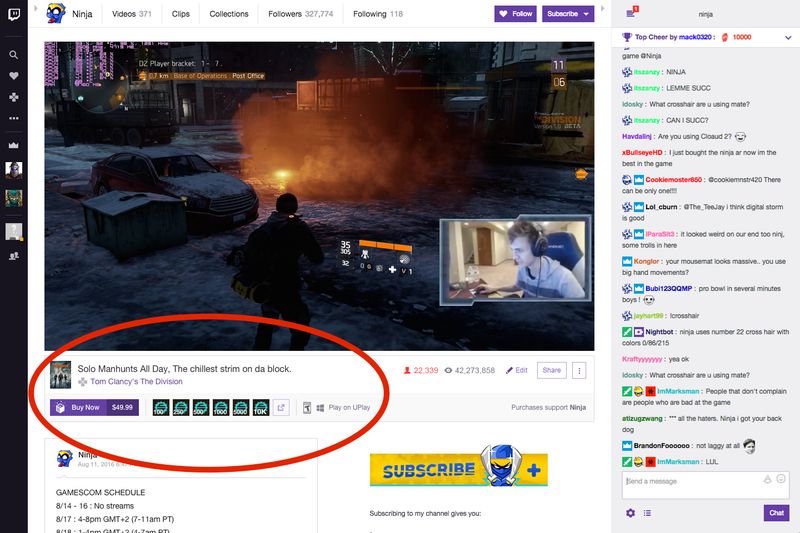Click the Havdalinj username in chat
The width and height of the screenshot is (800, 533).
(637, 136)
